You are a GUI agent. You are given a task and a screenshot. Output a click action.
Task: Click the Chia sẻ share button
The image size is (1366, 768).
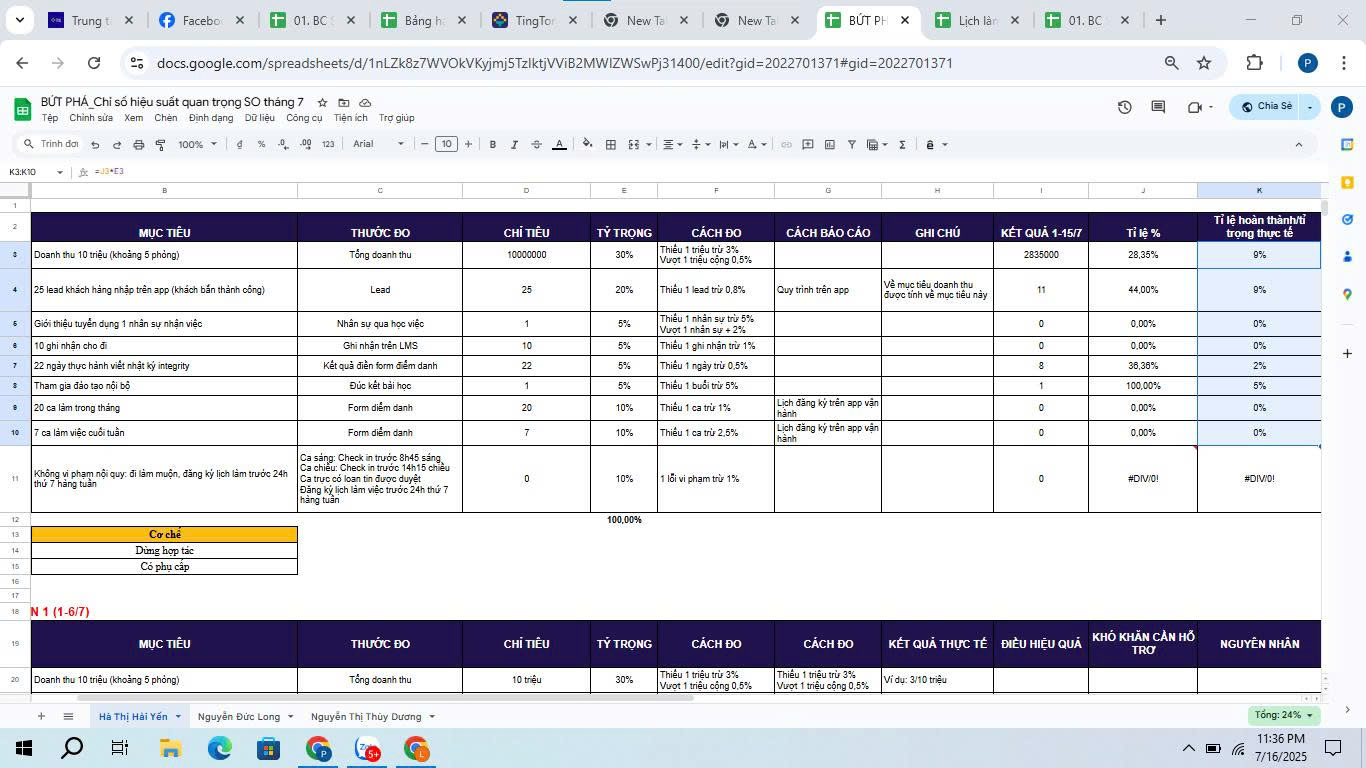pyautogui.click(x=1266, y=107)
